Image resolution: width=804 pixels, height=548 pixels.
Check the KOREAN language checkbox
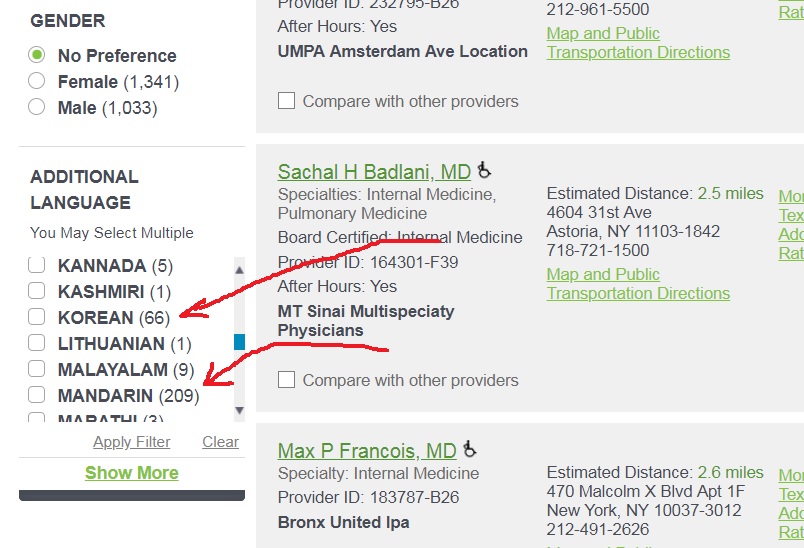point(36,316)
